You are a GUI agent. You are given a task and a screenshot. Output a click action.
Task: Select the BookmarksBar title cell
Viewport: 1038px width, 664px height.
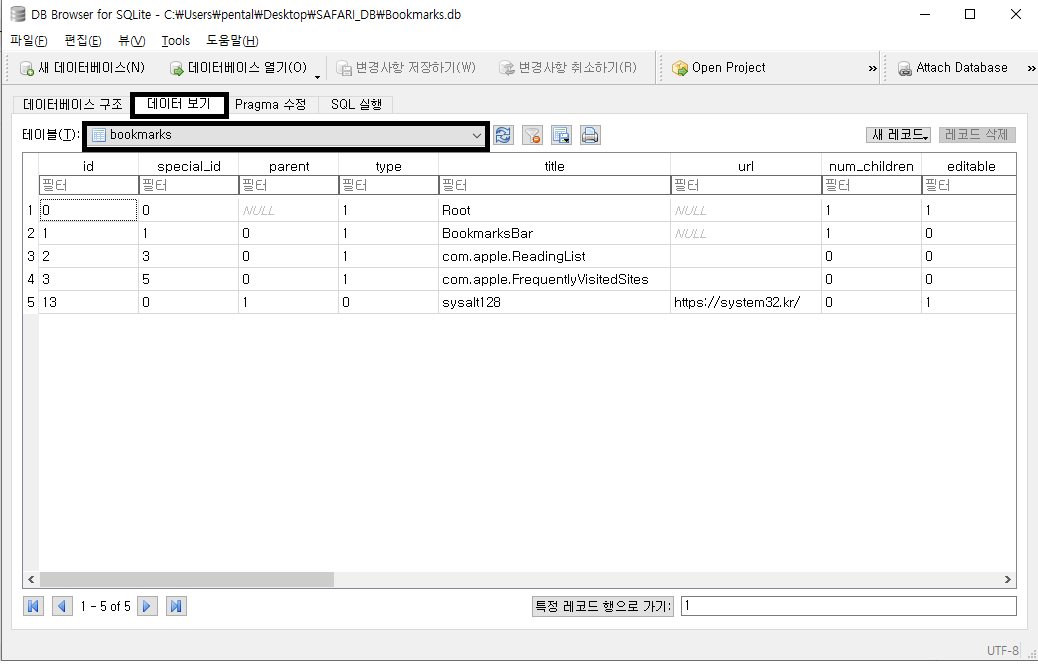coord(555,233)
